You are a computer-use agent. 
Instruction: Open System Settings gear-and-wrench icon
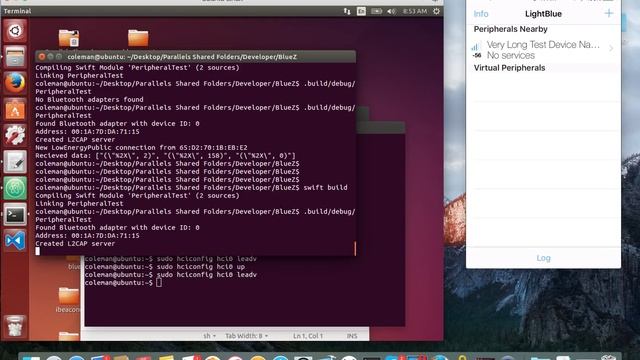pos(15,136)
